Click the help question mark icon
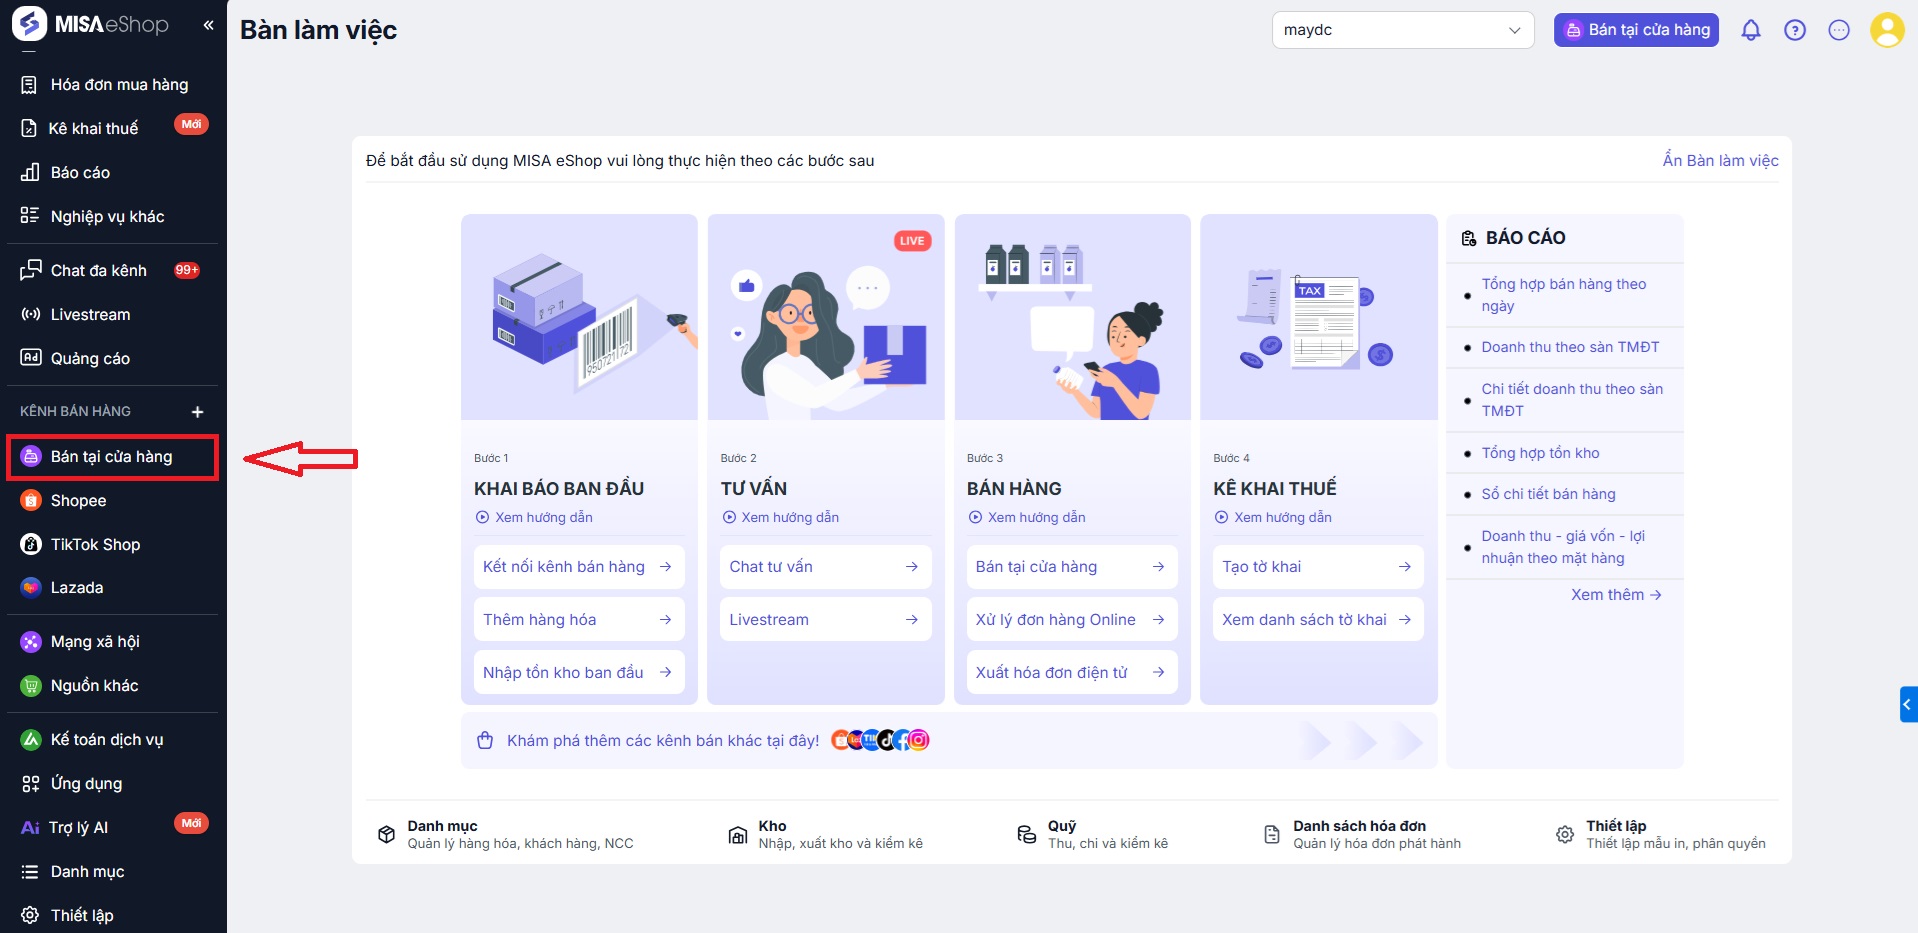This screenshot has width=1918, height=933. pyautogui.click(x=1795, y=30)
